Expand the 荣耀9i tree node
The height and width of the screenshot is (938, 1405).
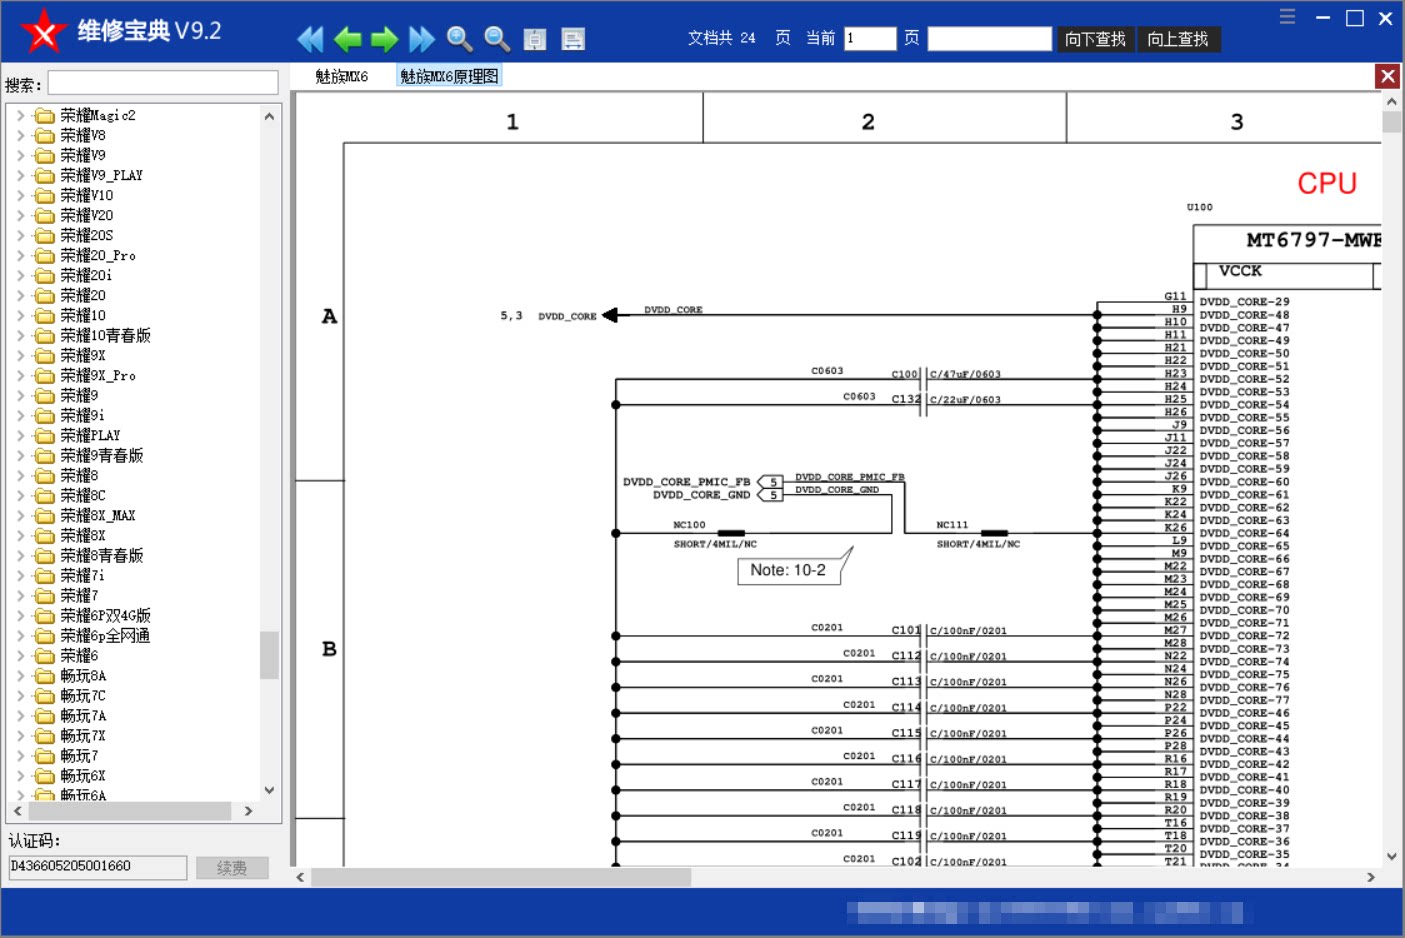coord(20,415)
